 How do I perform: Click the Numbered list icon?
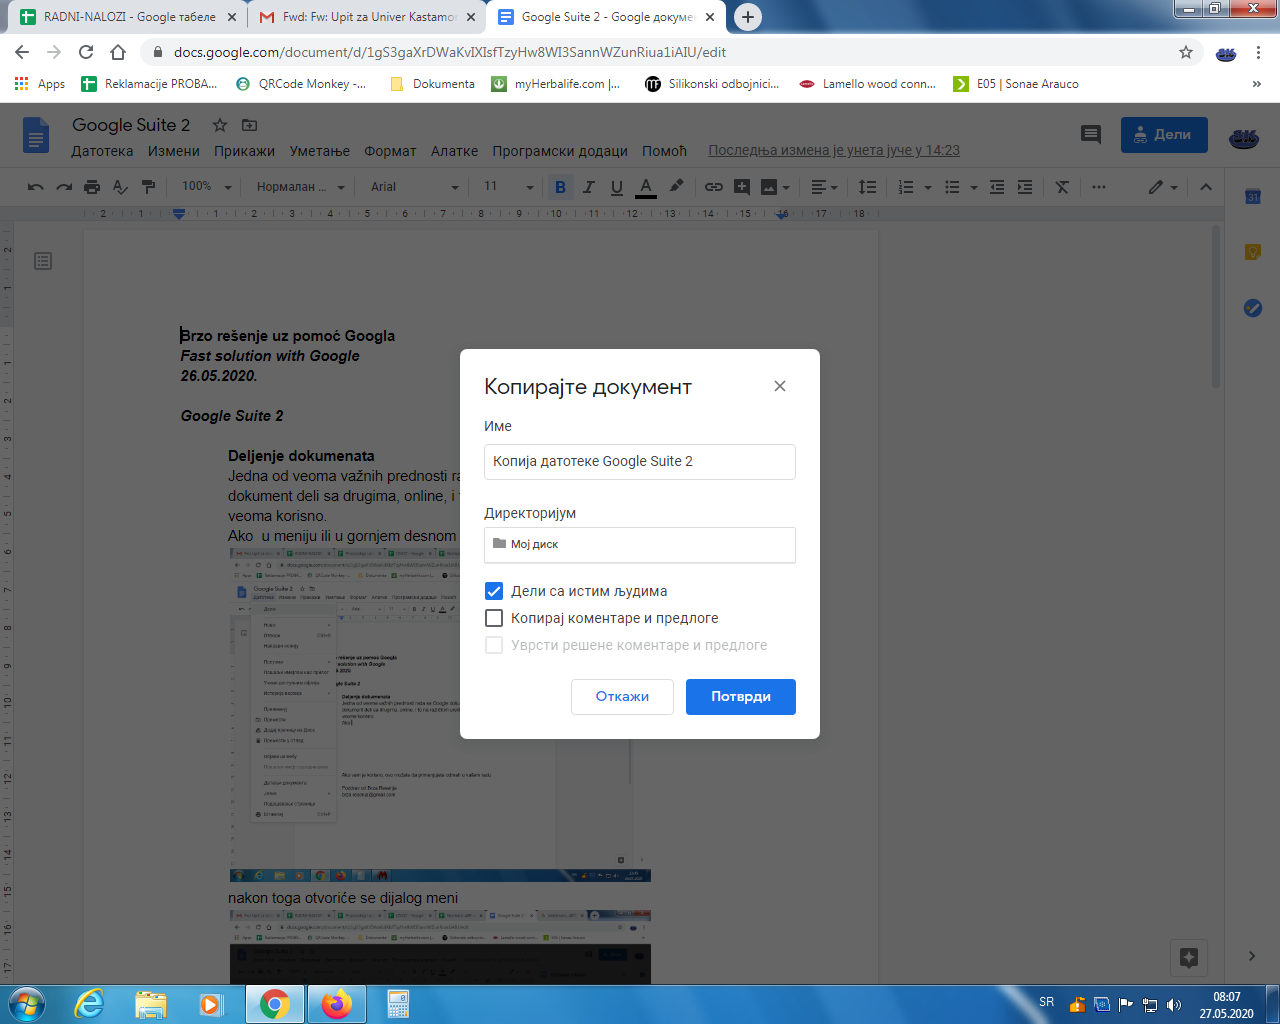tap(906, 187)
